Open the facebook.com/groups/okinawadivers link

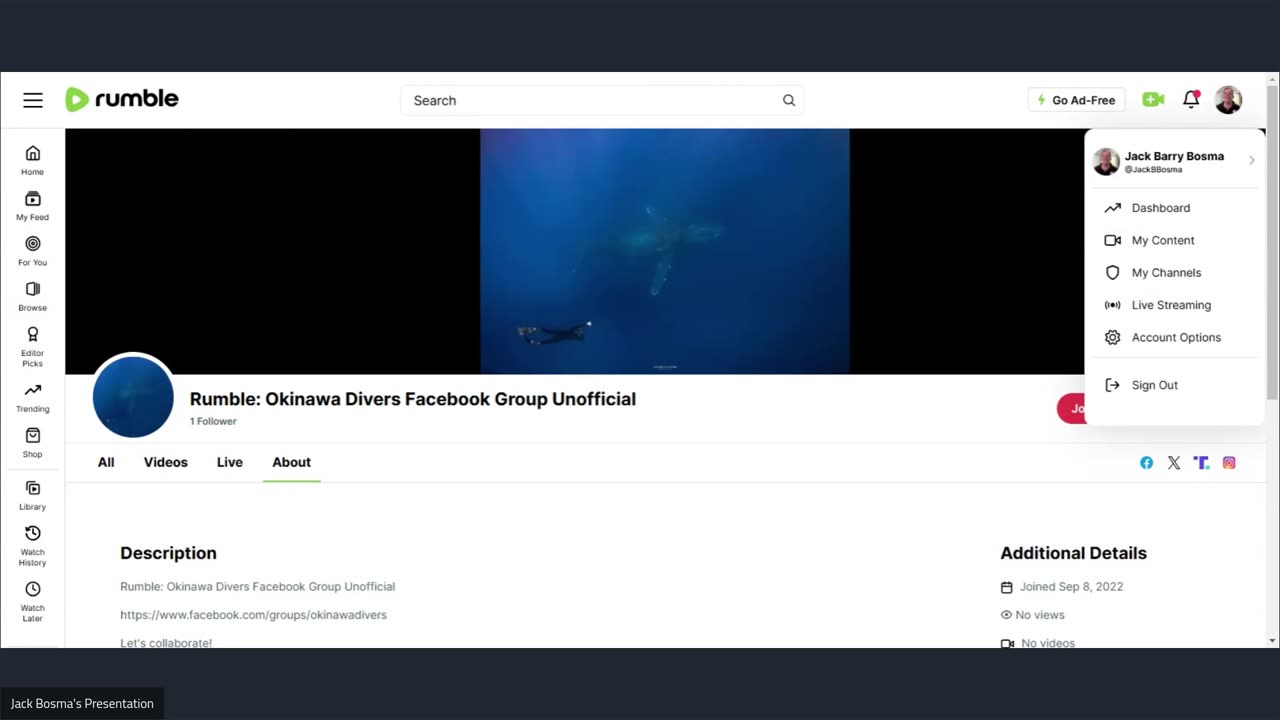tap(253, 615)
